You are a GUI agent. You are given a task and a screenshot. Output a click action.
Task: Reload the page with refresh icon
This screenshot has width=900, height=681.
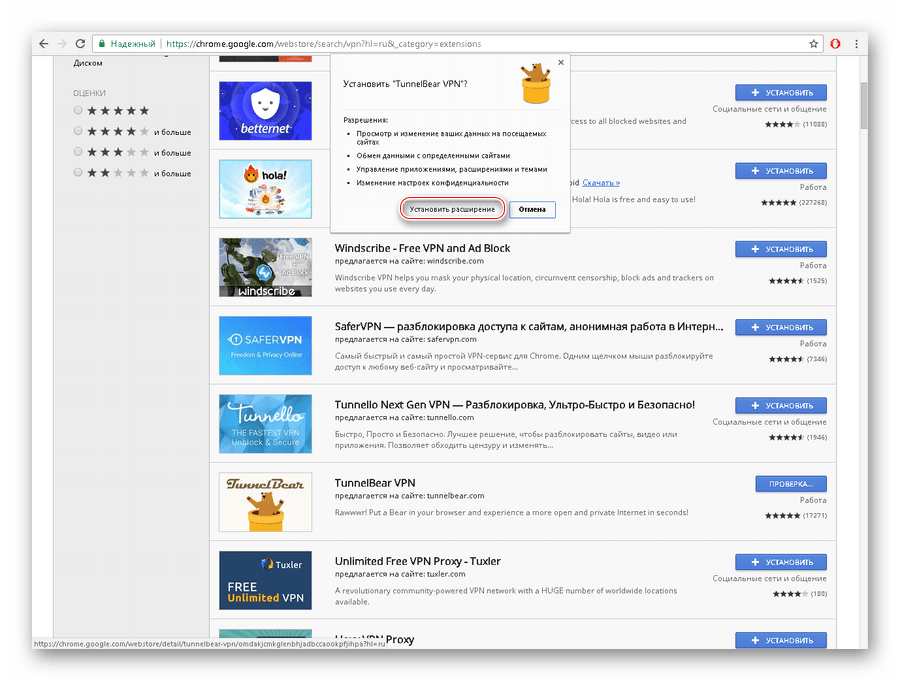pos(80,44)
